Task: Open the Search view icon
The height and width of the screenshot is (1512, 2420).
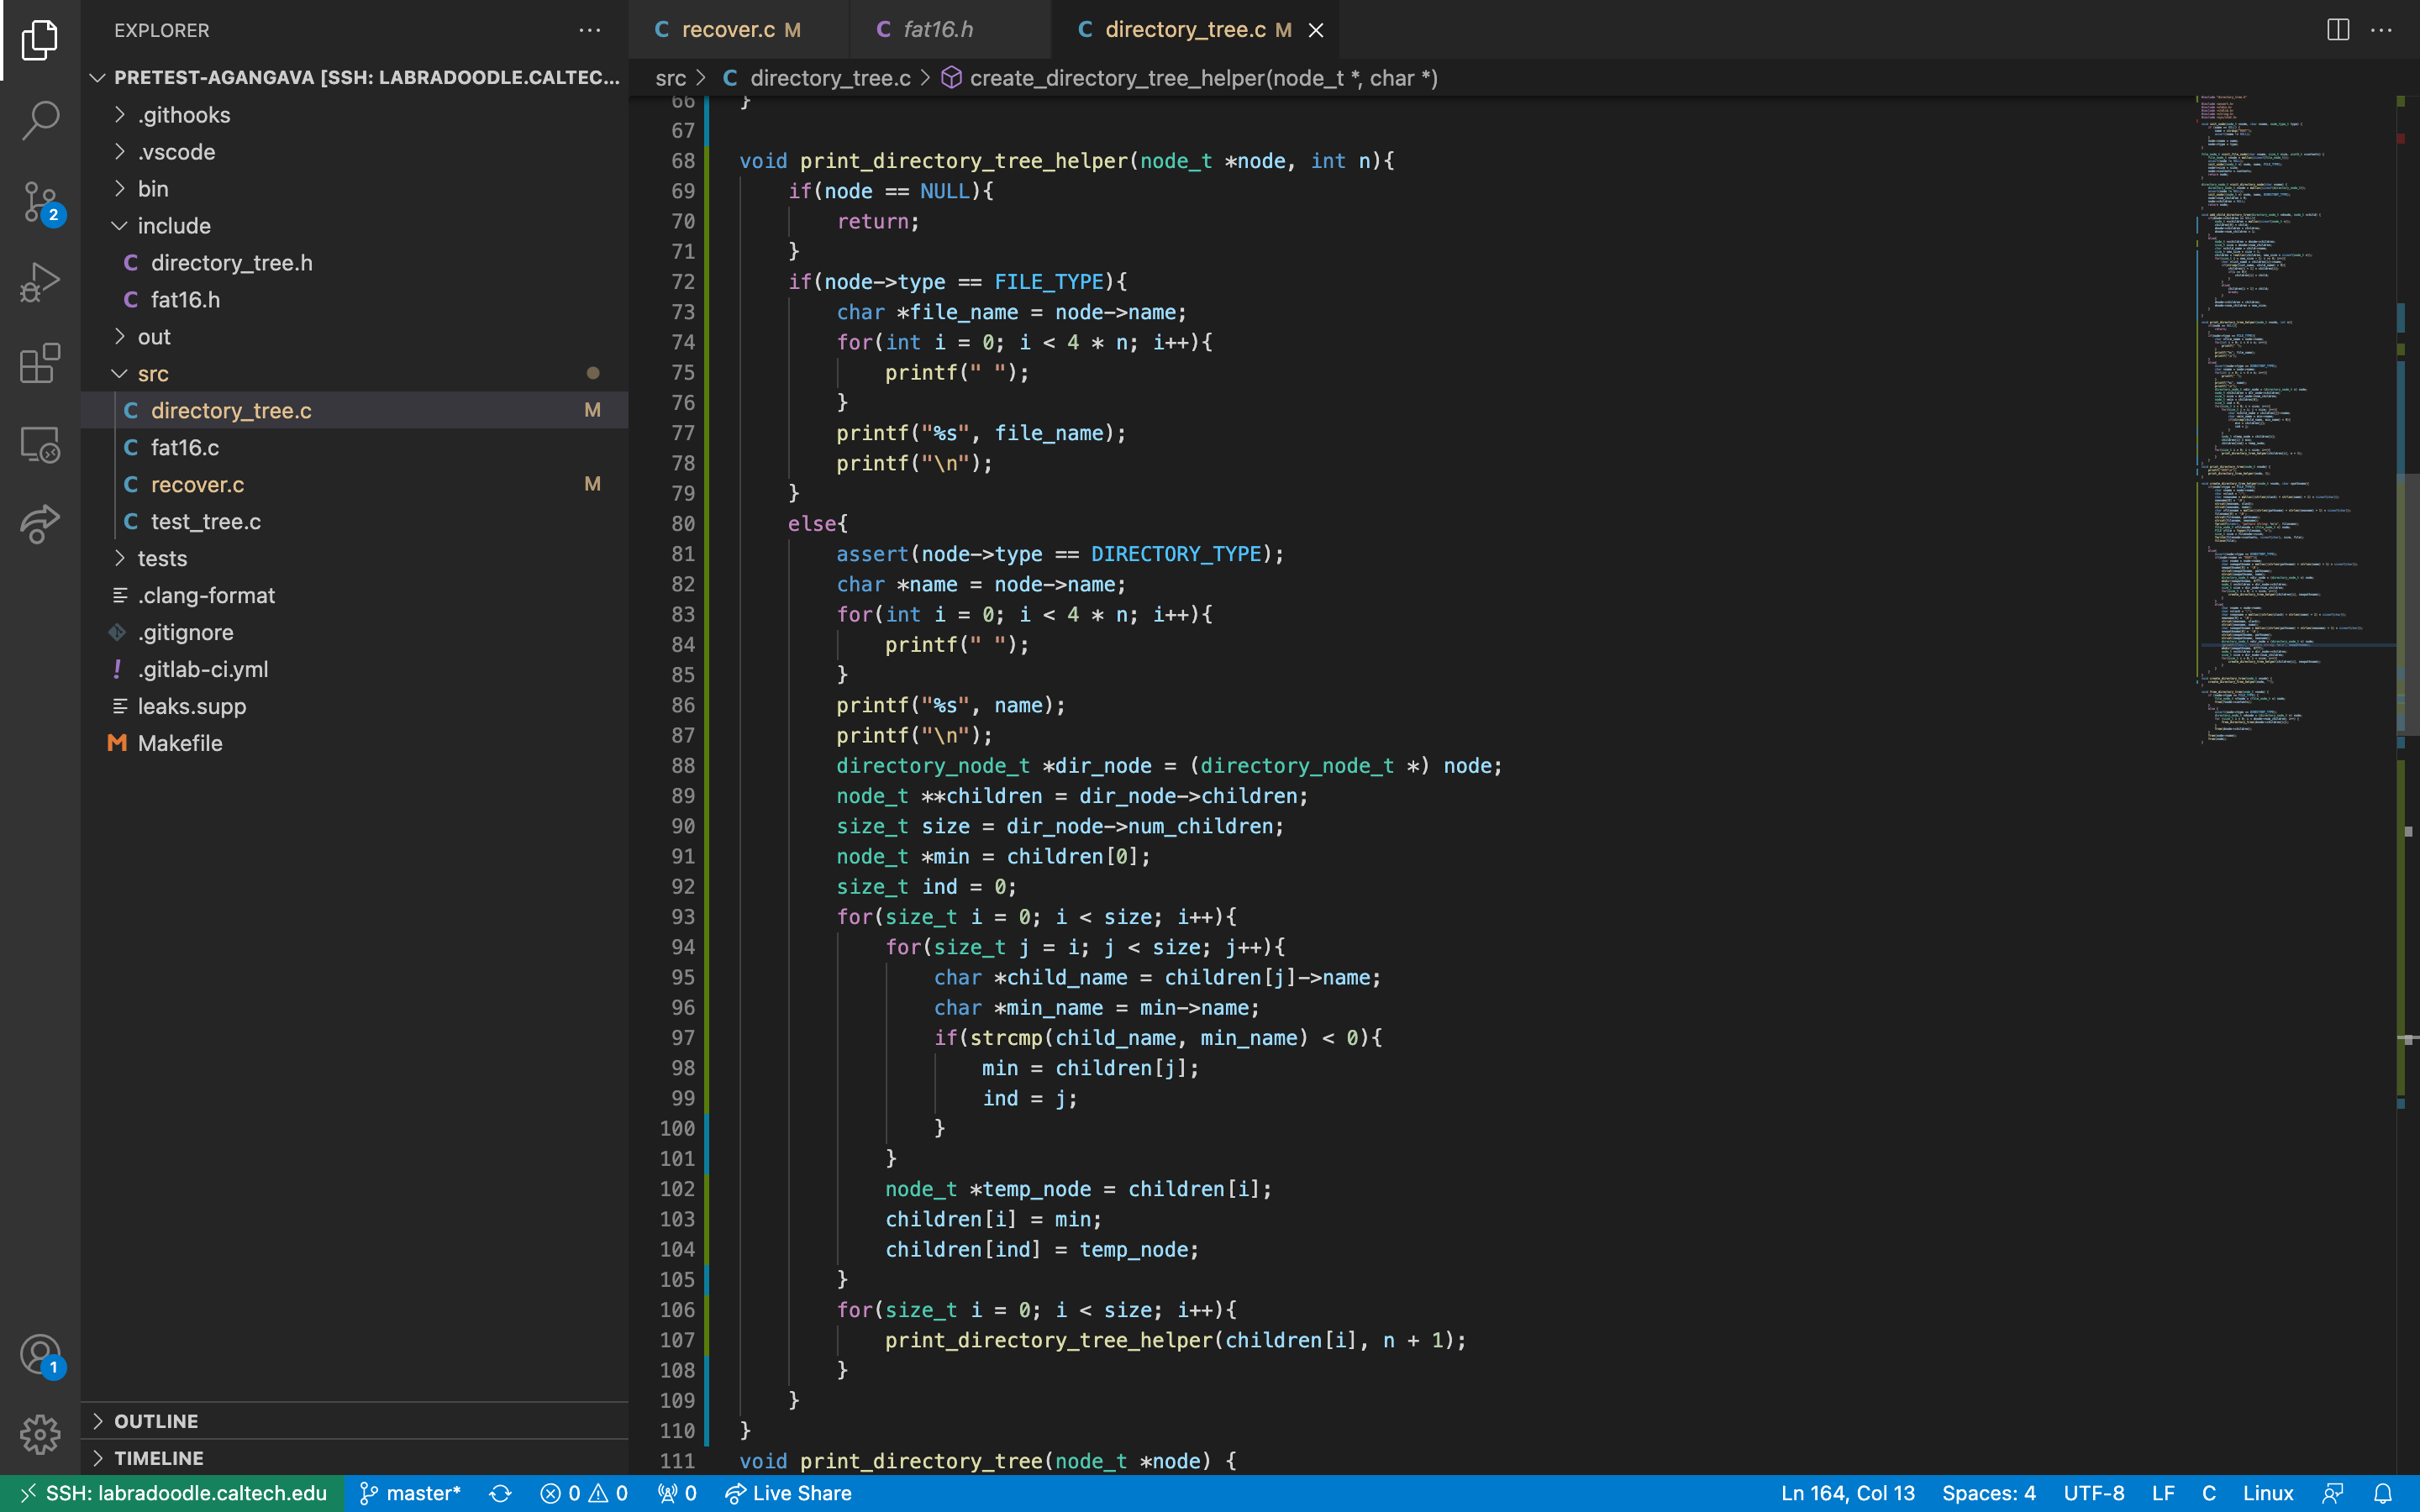Action: (40, 120)
